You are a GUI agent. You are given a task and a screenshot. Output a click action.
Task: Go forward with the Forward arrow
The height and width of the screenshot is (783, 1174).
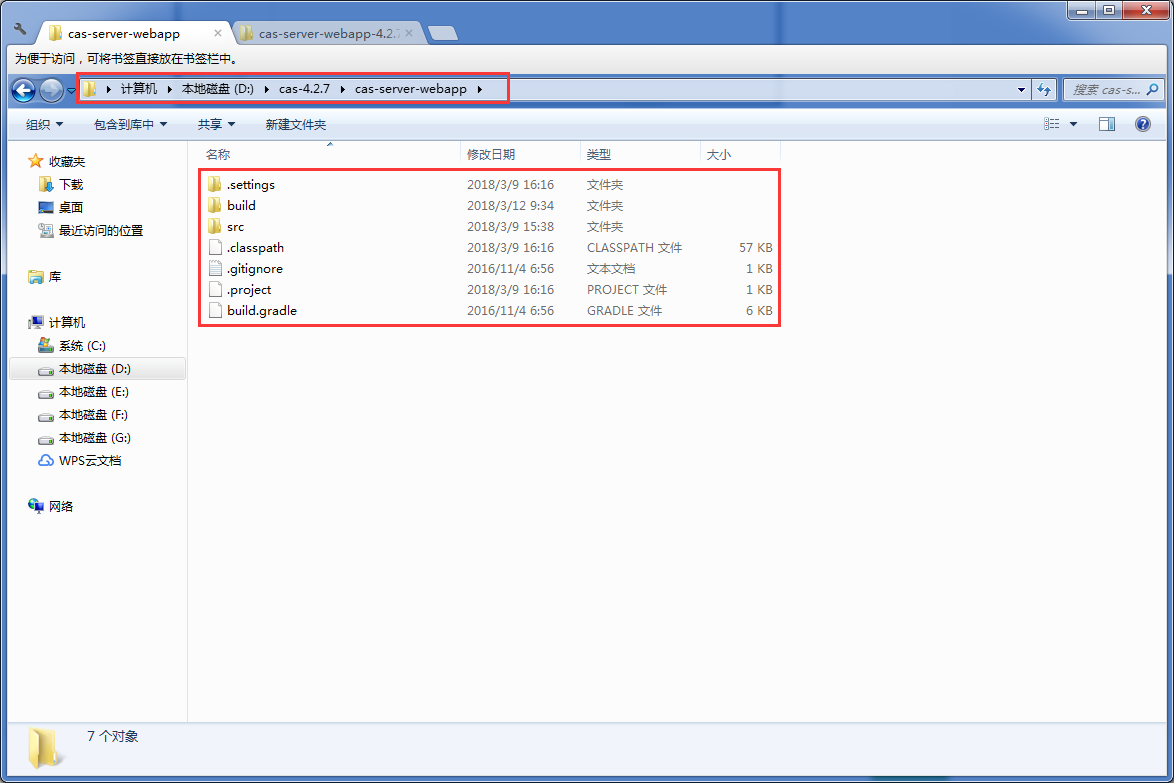[x=51, y=91]
